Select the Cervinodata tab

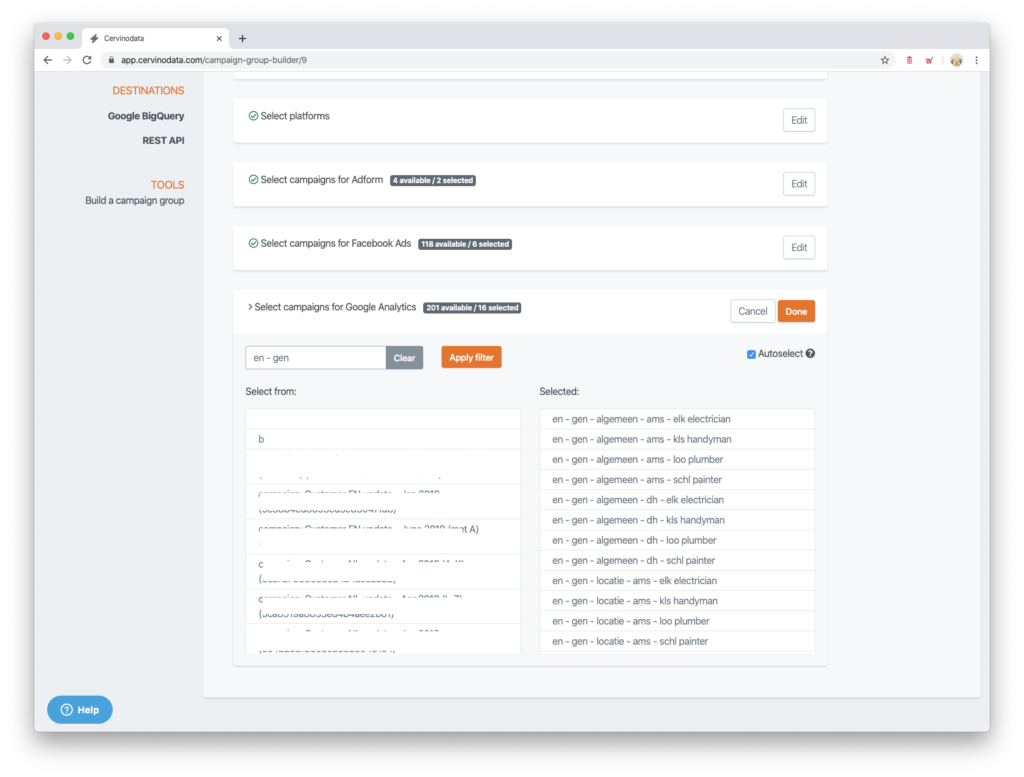click(x=155, y=39)
